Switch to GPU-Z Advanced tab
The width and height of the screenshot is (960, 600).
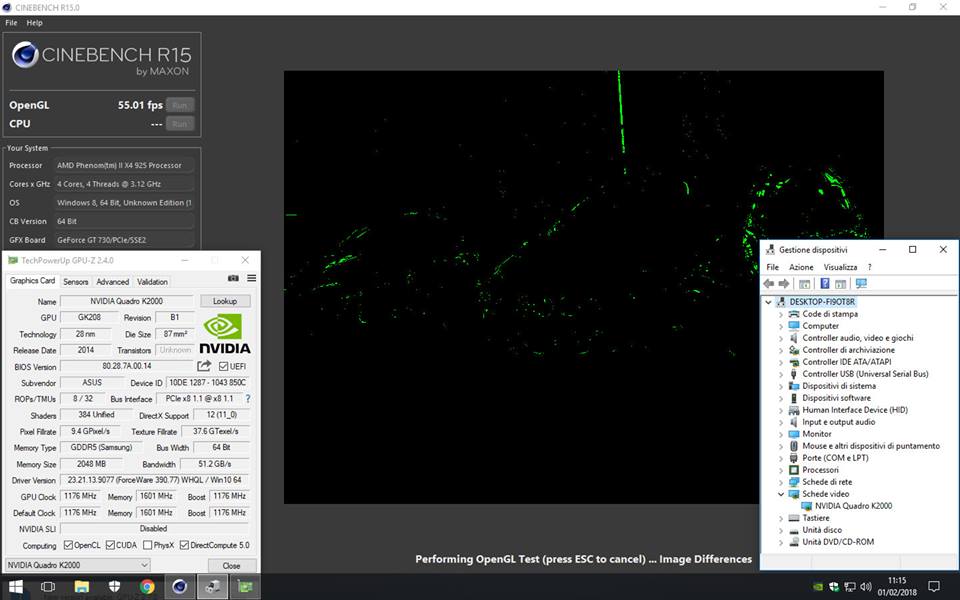pos(113,282)
